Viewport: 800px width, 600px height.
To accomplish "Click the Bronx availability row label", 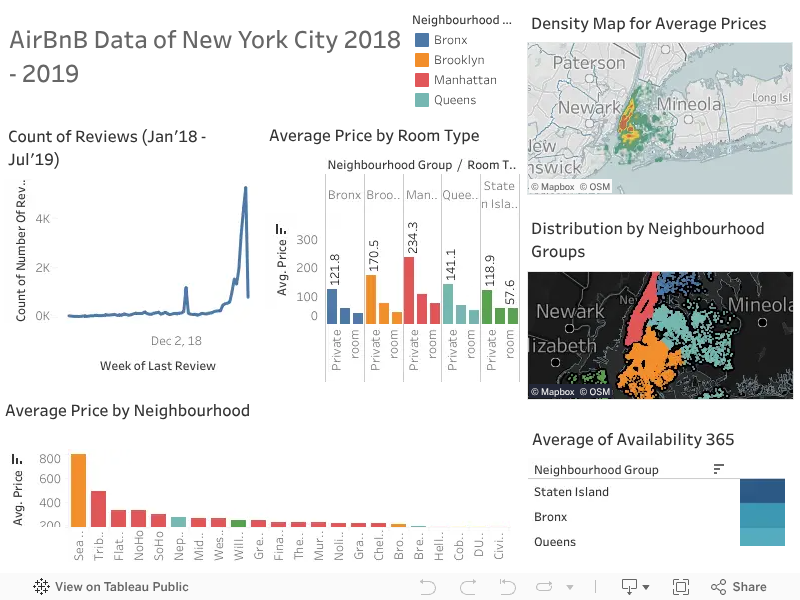I will click(x=551, y=517).
